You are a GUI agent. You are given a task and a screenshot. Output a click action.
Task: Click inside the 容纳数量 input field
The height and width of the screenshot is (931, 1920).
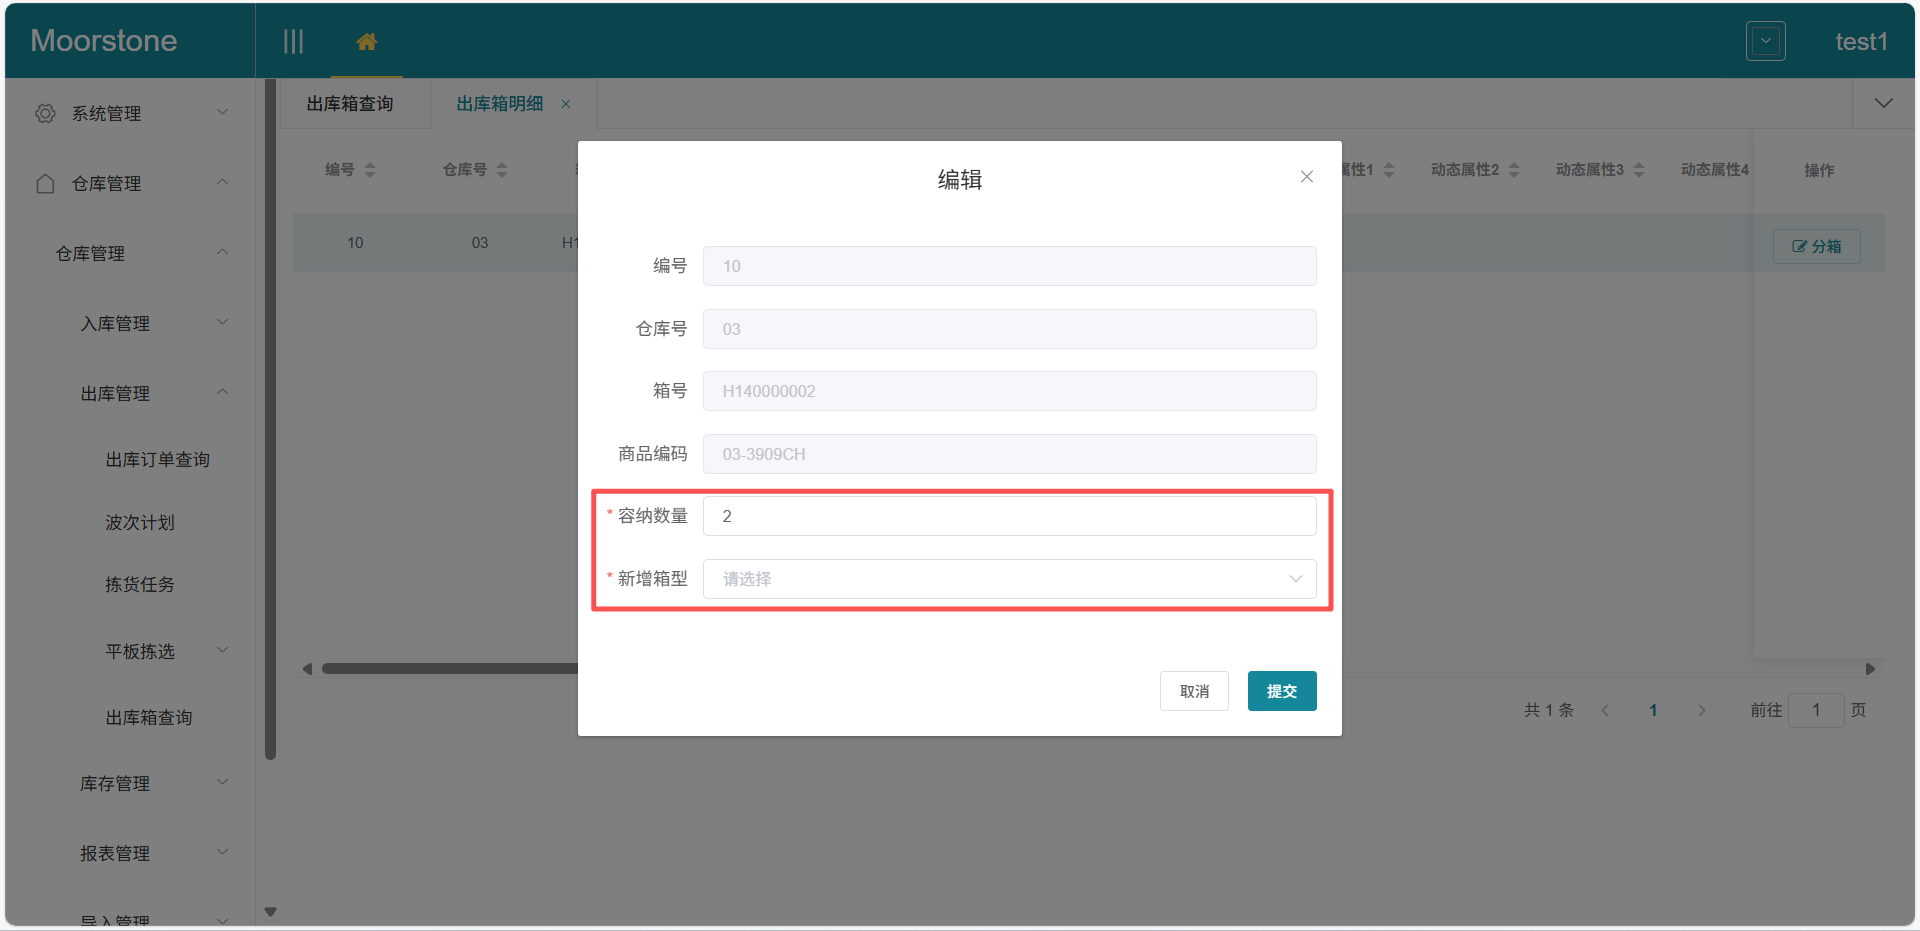[x=1008, y=516]
